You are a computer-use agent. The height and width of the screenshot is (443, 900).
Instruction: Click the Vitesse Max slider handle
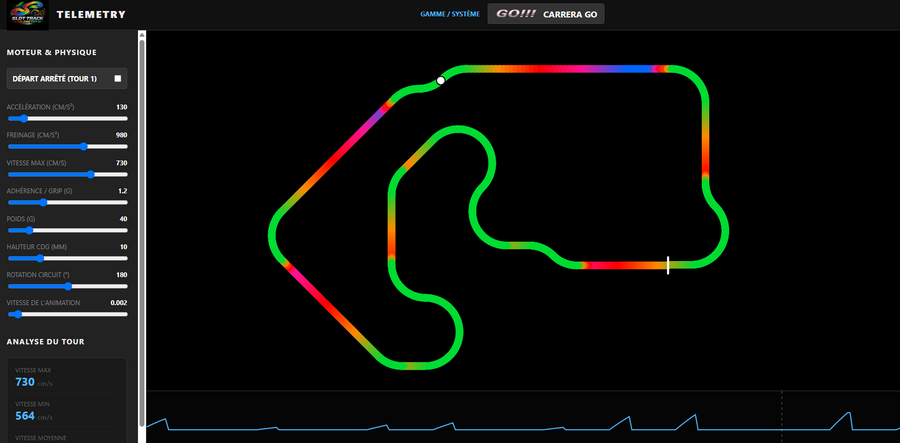point(90,174)
